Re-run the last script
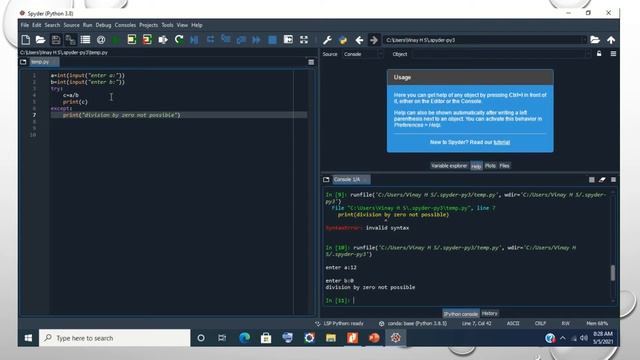The height and width of the screenshot is (360, 640). click(179, 40)
